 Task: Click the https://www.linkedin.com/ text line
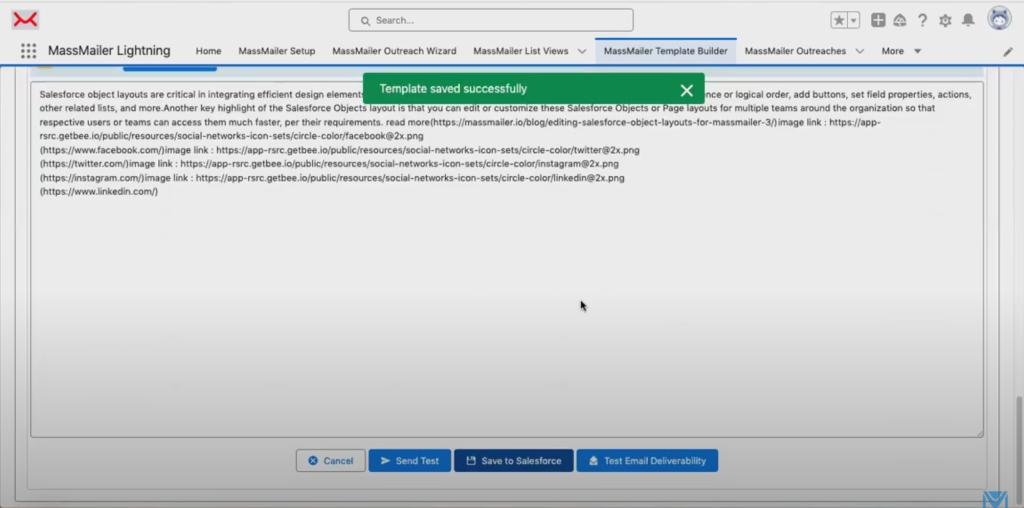point(99,191)
